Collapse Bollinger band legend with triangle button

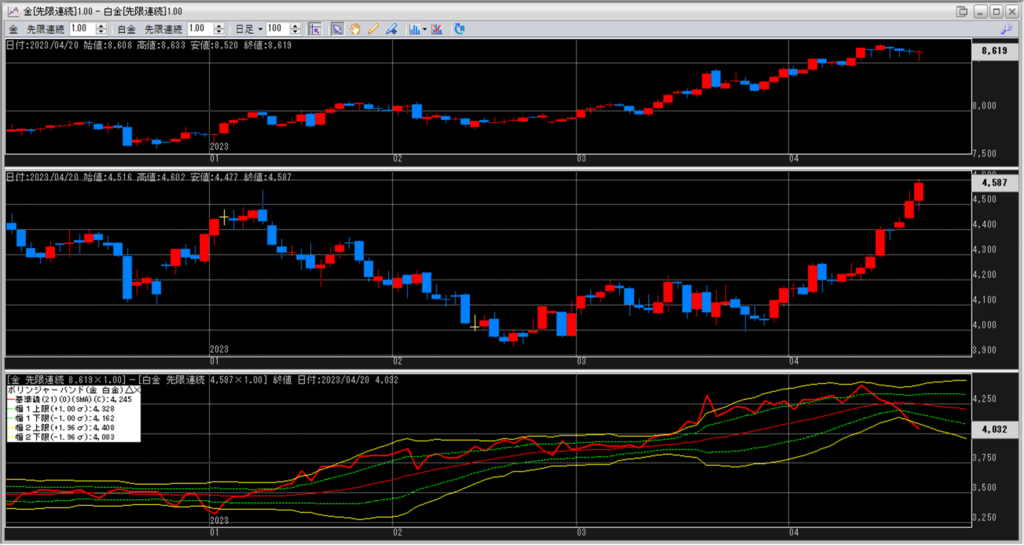(127, 389)
